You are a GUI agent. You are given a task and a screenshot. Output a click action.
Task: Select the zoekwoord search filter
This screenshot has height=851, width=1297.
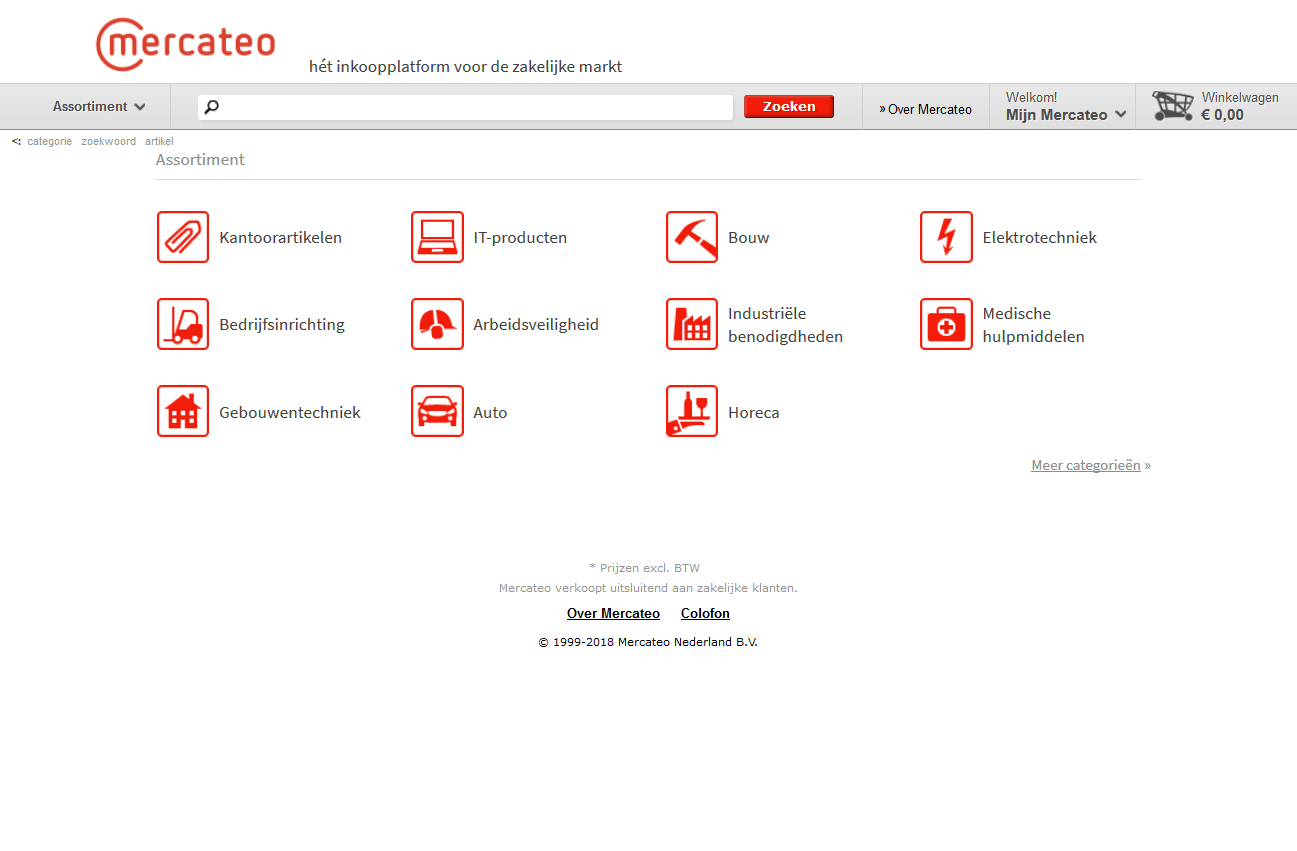(x=108, y=142)
